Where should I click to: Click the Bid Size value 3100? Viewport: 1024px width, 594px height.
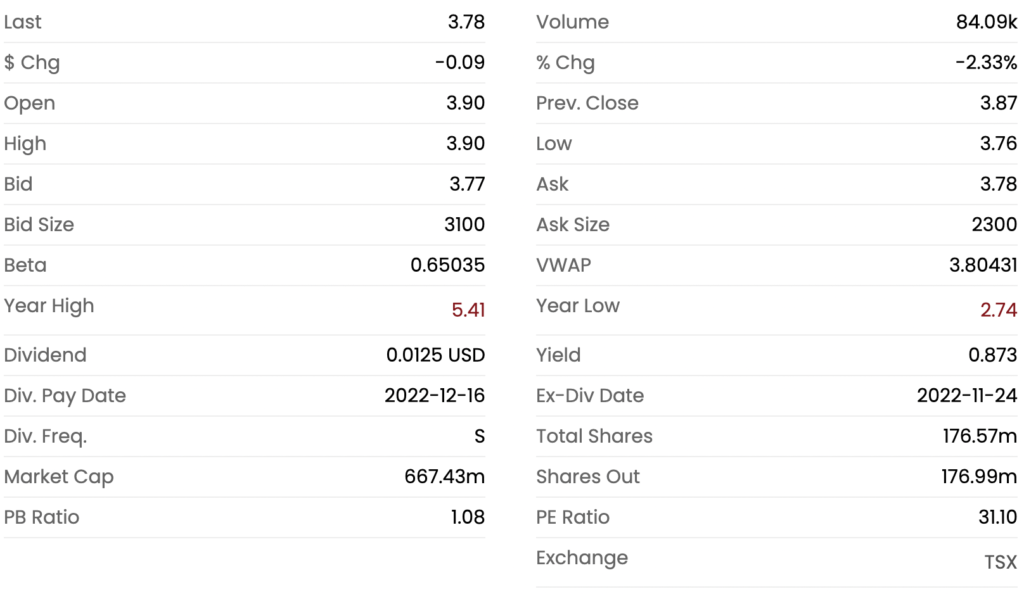464,225
